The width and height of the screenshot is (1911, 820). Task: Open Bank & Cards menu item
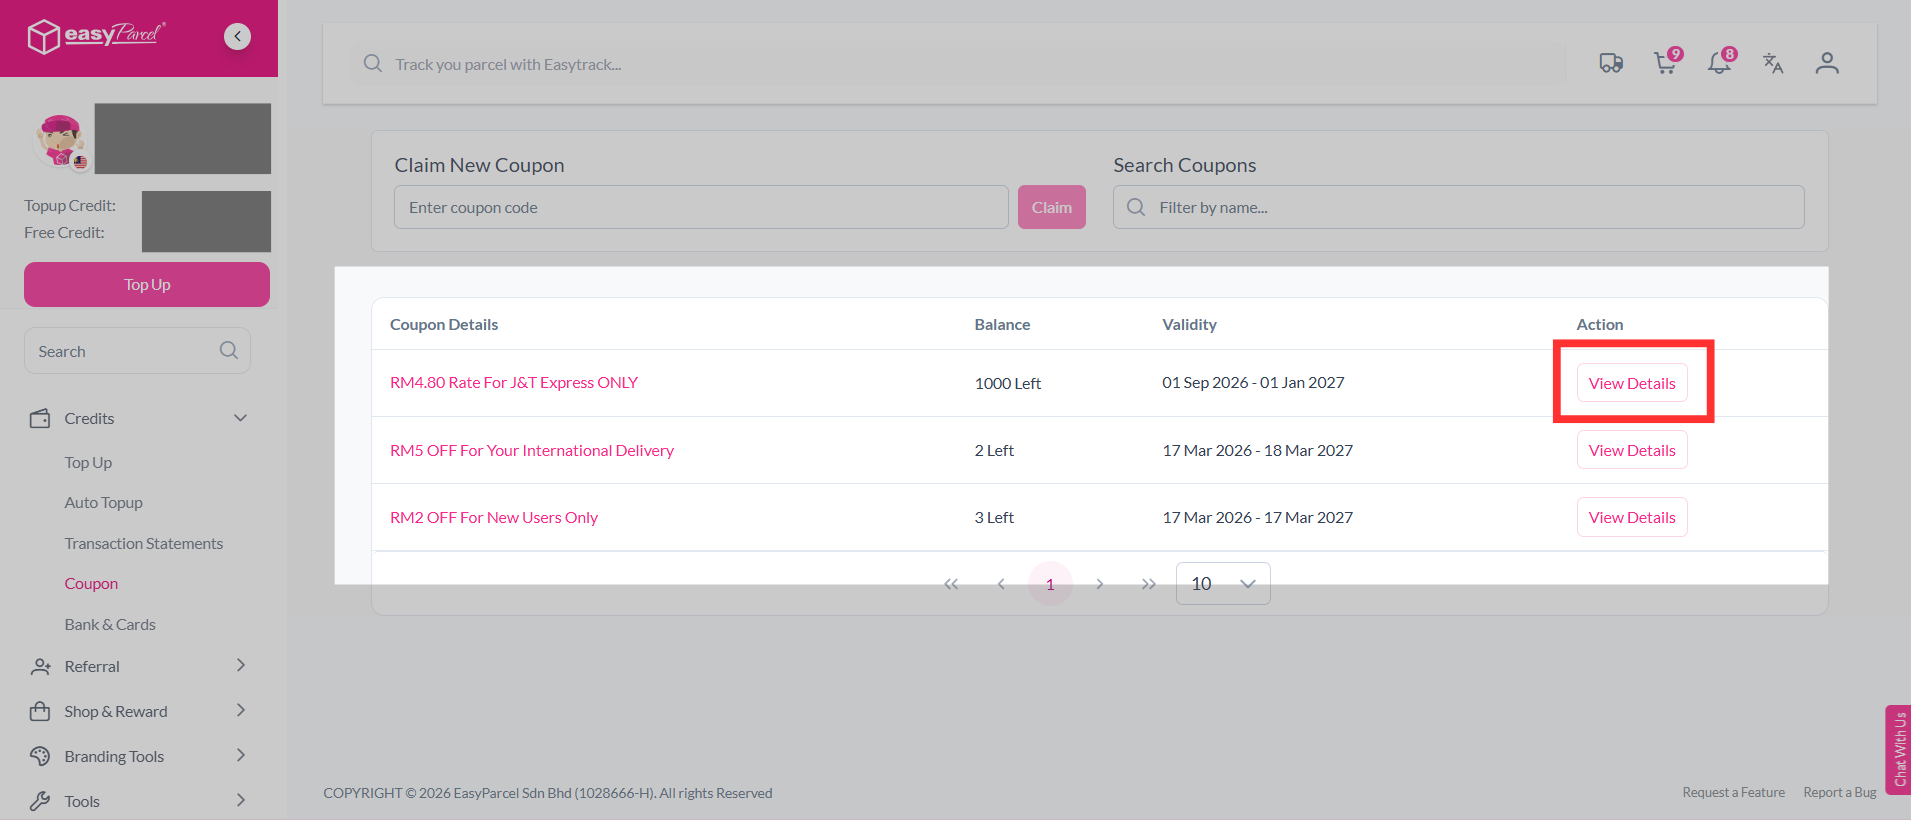(110, 624)
